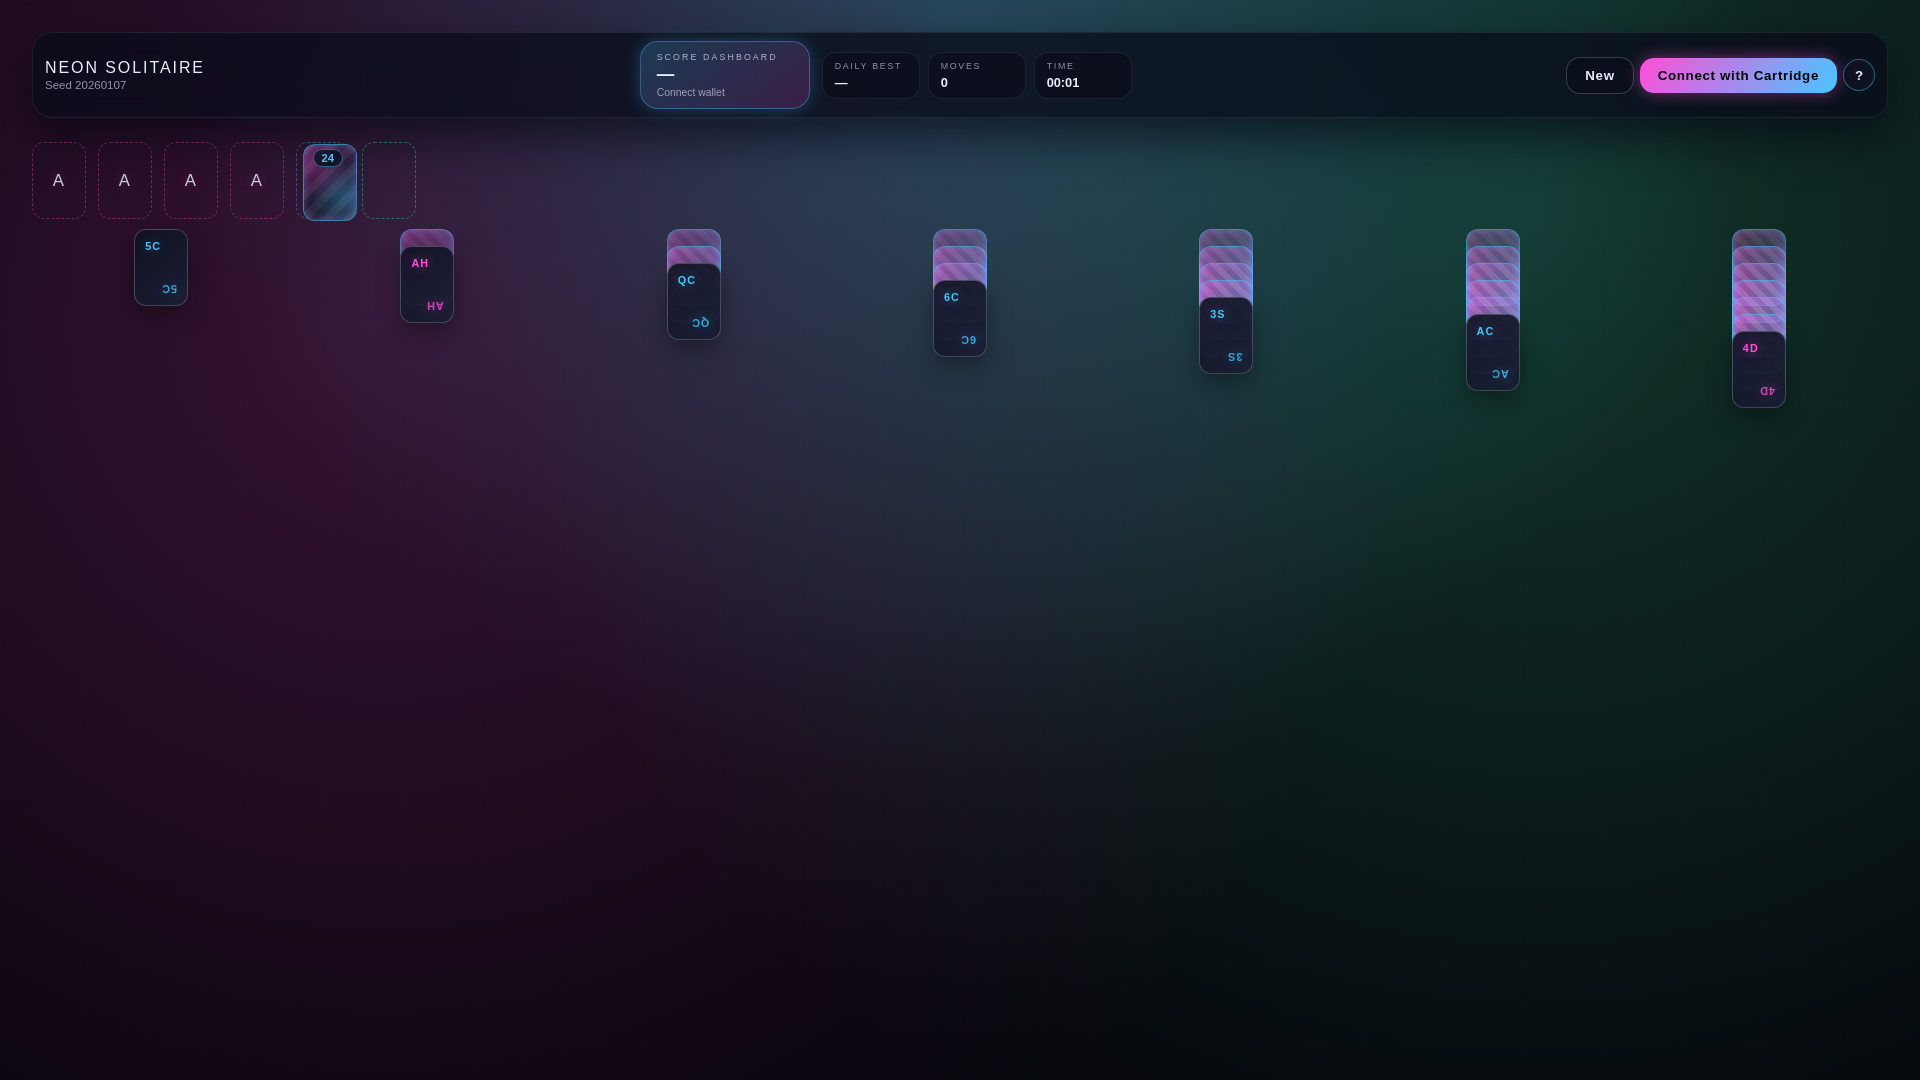The image size is (1920, 1080).
Task: Select the QC card
Action: point(694,301)
